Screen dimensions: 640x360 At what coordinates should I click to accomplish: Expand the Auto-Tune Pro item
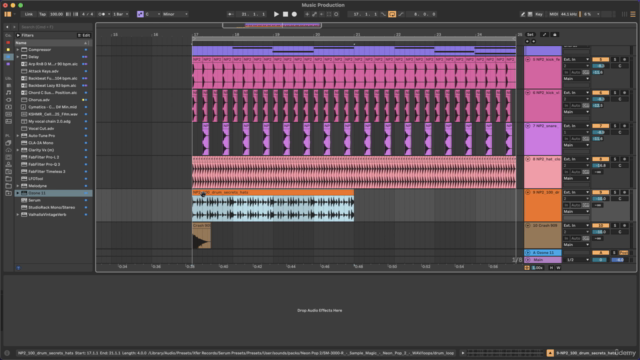pos(18,136)
